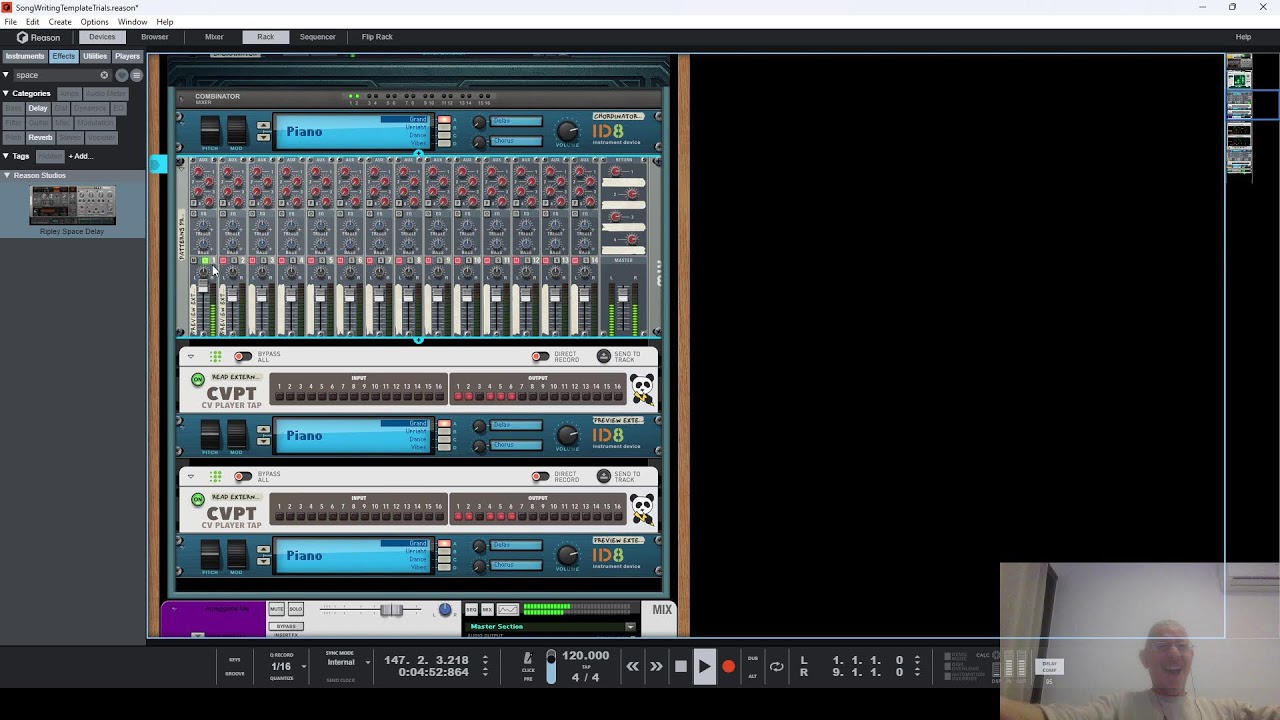
Task: Collapse the Categories section
Action: (6, 93)
